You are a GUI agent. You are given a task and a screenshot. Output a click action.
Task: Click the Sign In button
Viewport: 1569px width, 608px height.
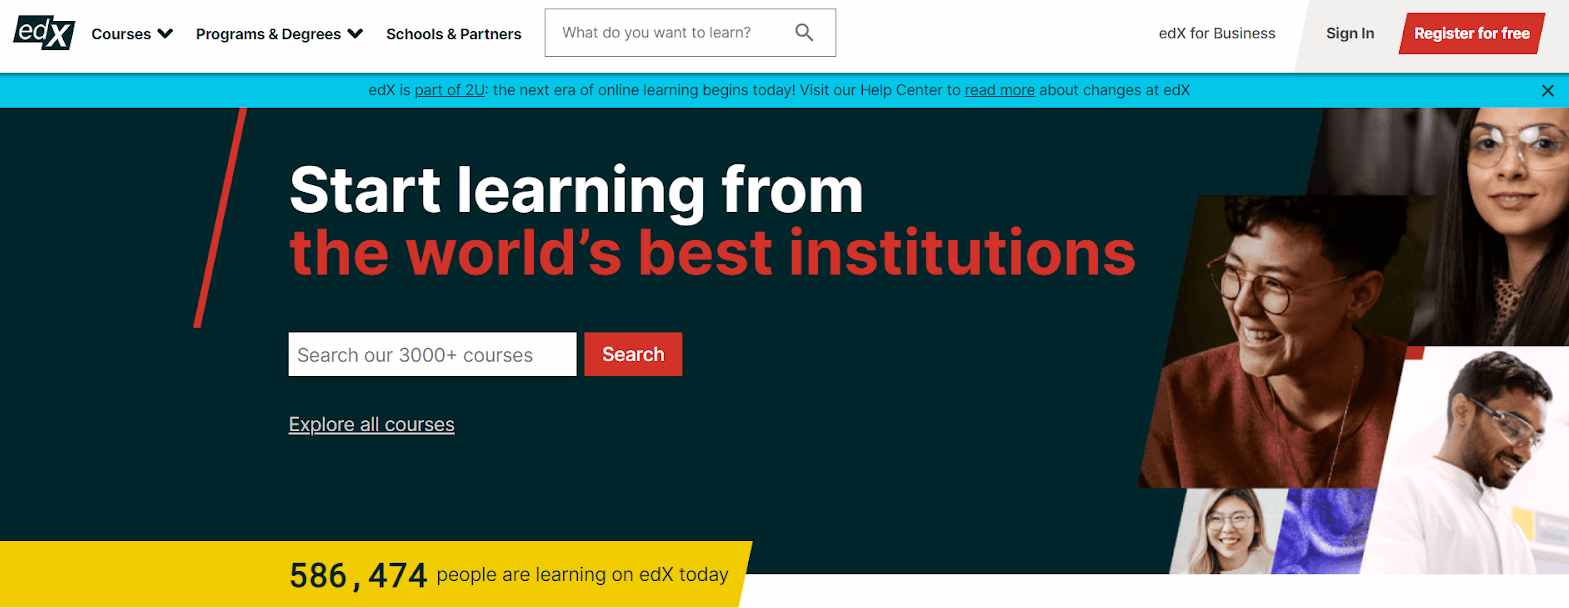pyautogui.click(x=1350, y=34)
